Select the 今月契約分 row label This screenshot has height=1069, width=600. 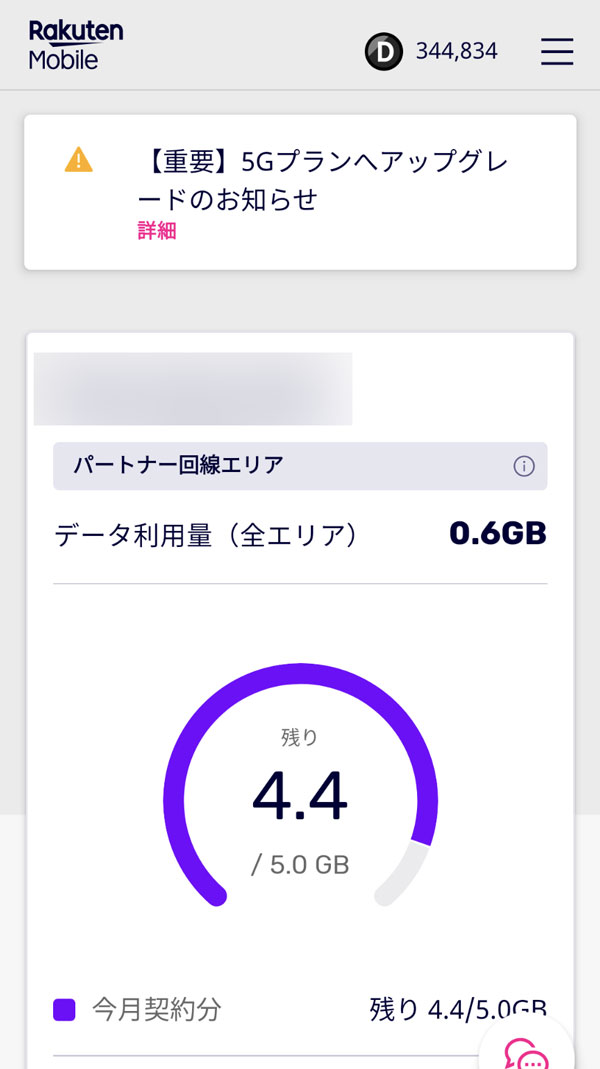coord(156,1009)
